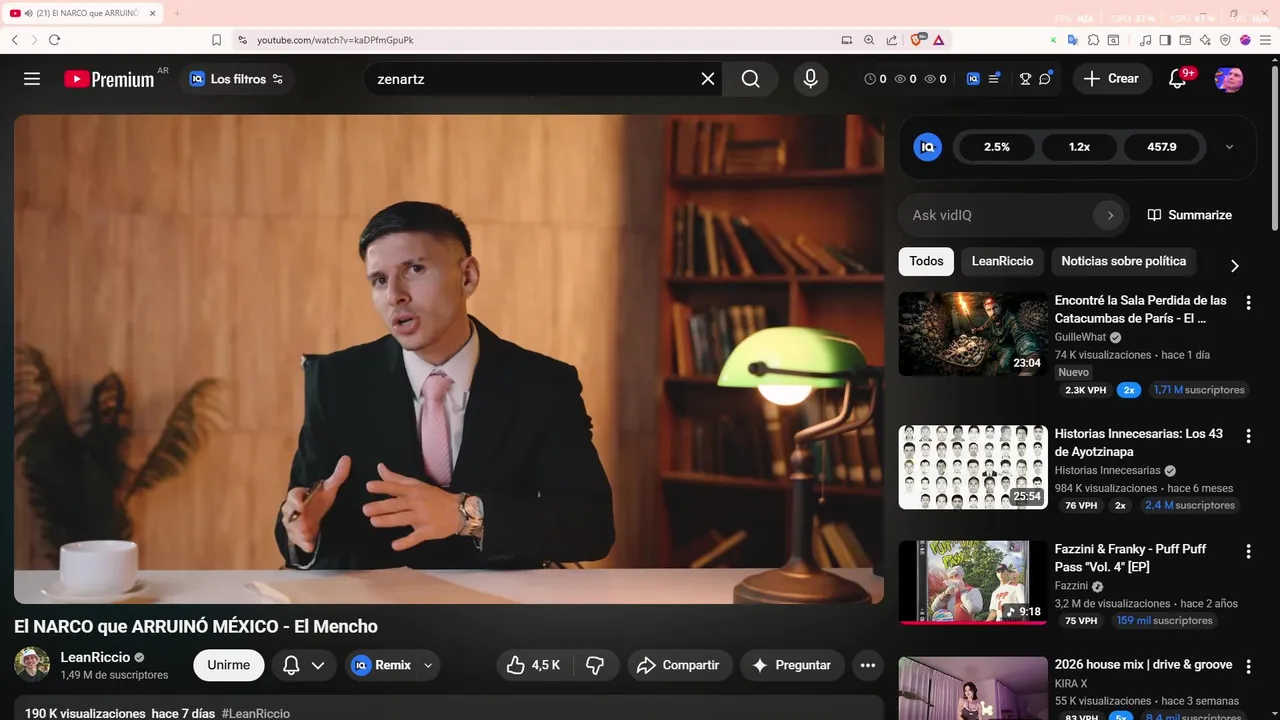Mute the El NARCO tab audio

tap(28, 13)
